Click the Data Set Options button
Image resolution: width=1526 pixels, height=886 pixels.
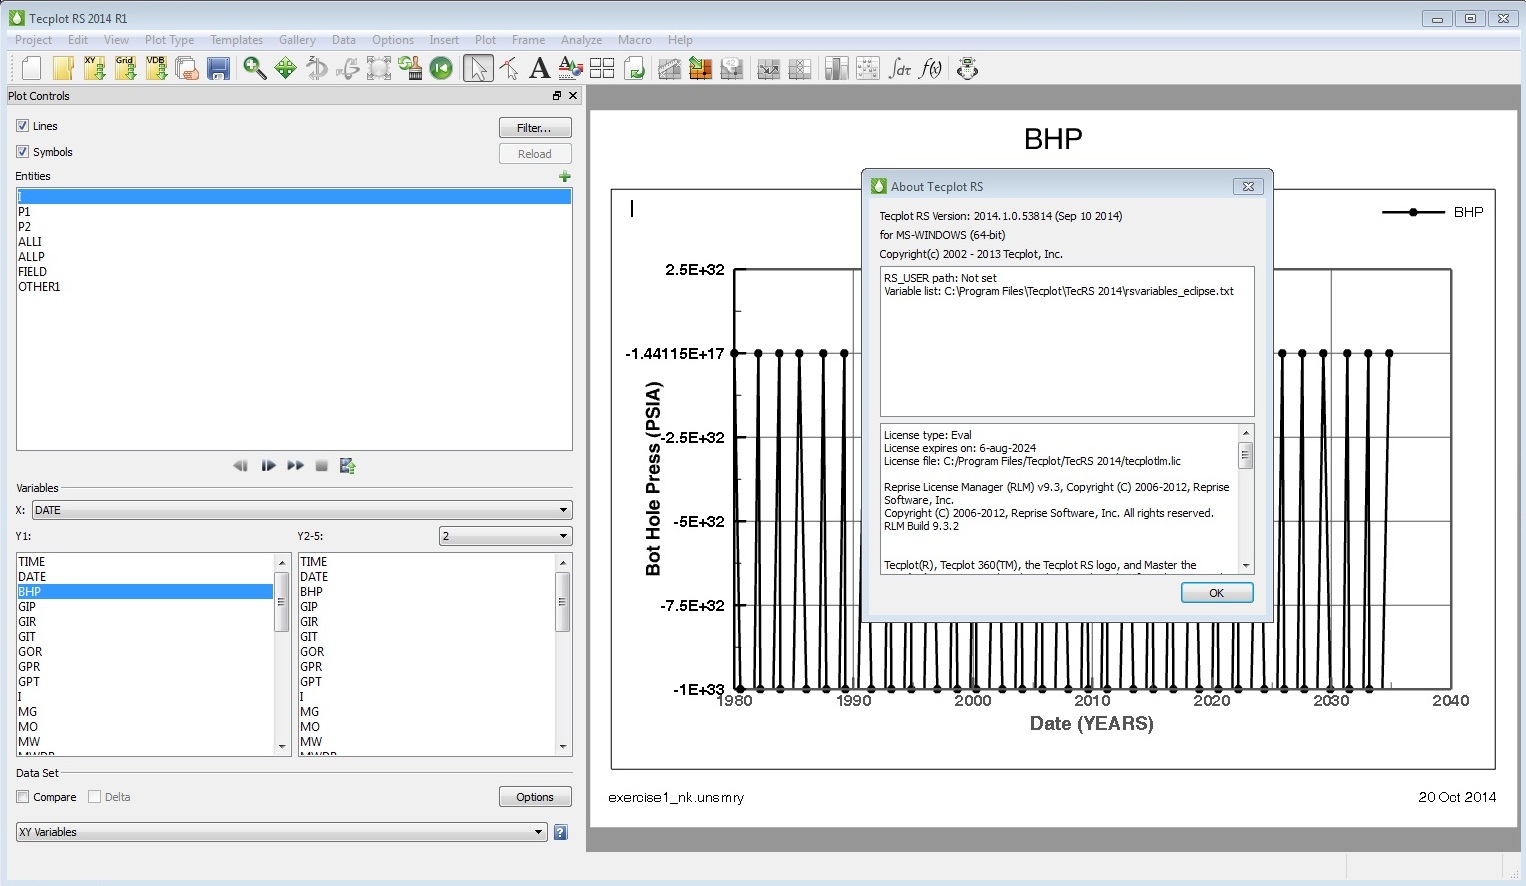[x=535, y=797]
